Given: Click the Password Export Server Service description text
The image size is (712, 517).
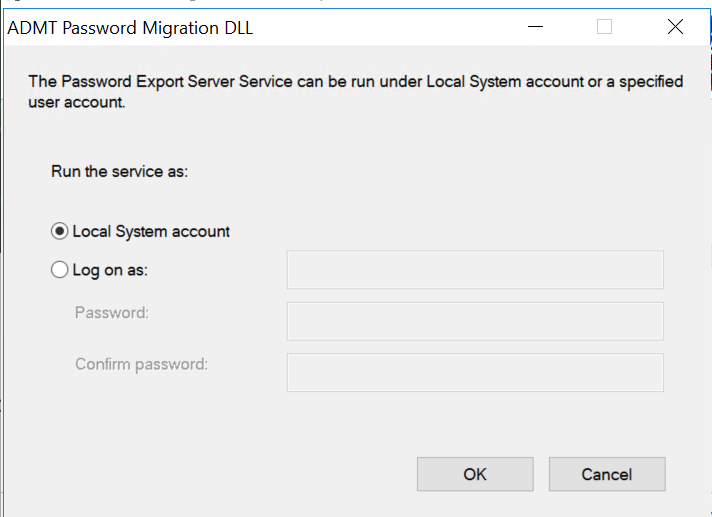Looking at the screenshot, I should [356, 92].
